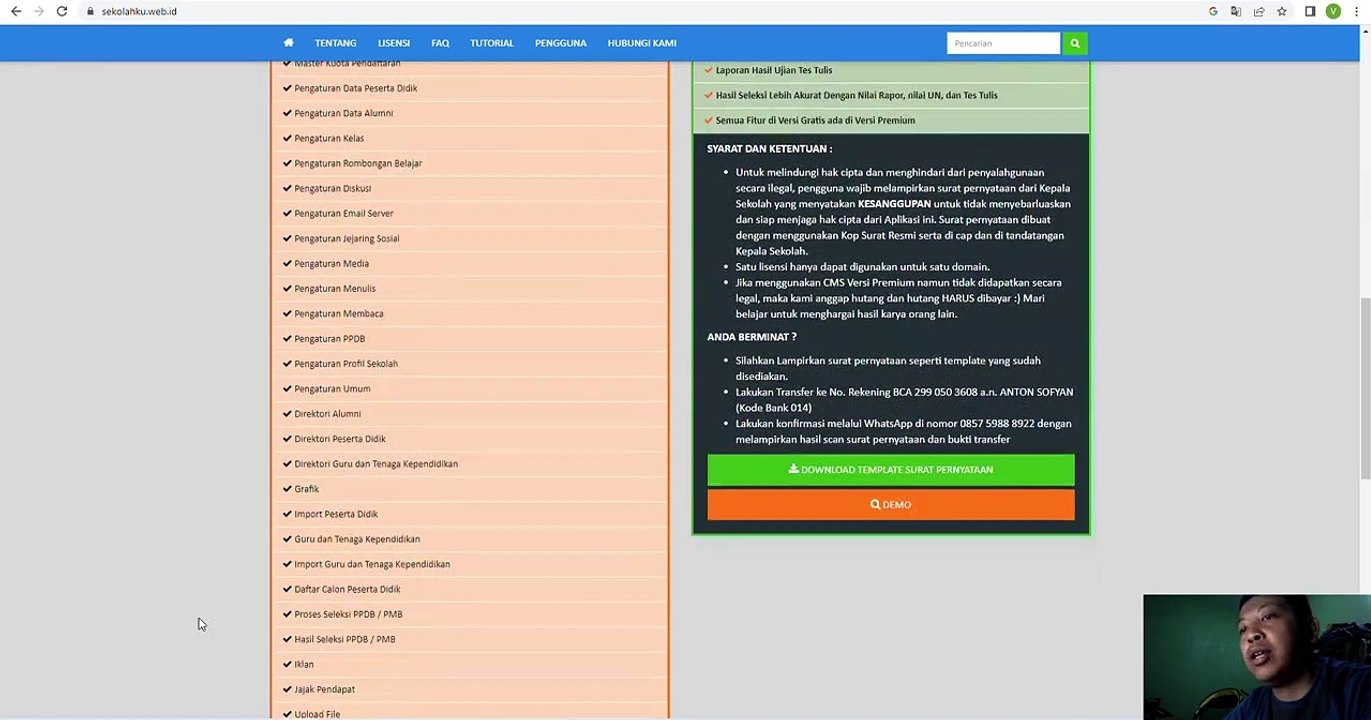Select 'Pengaturan Data Alumni' row

click(470, 113)
